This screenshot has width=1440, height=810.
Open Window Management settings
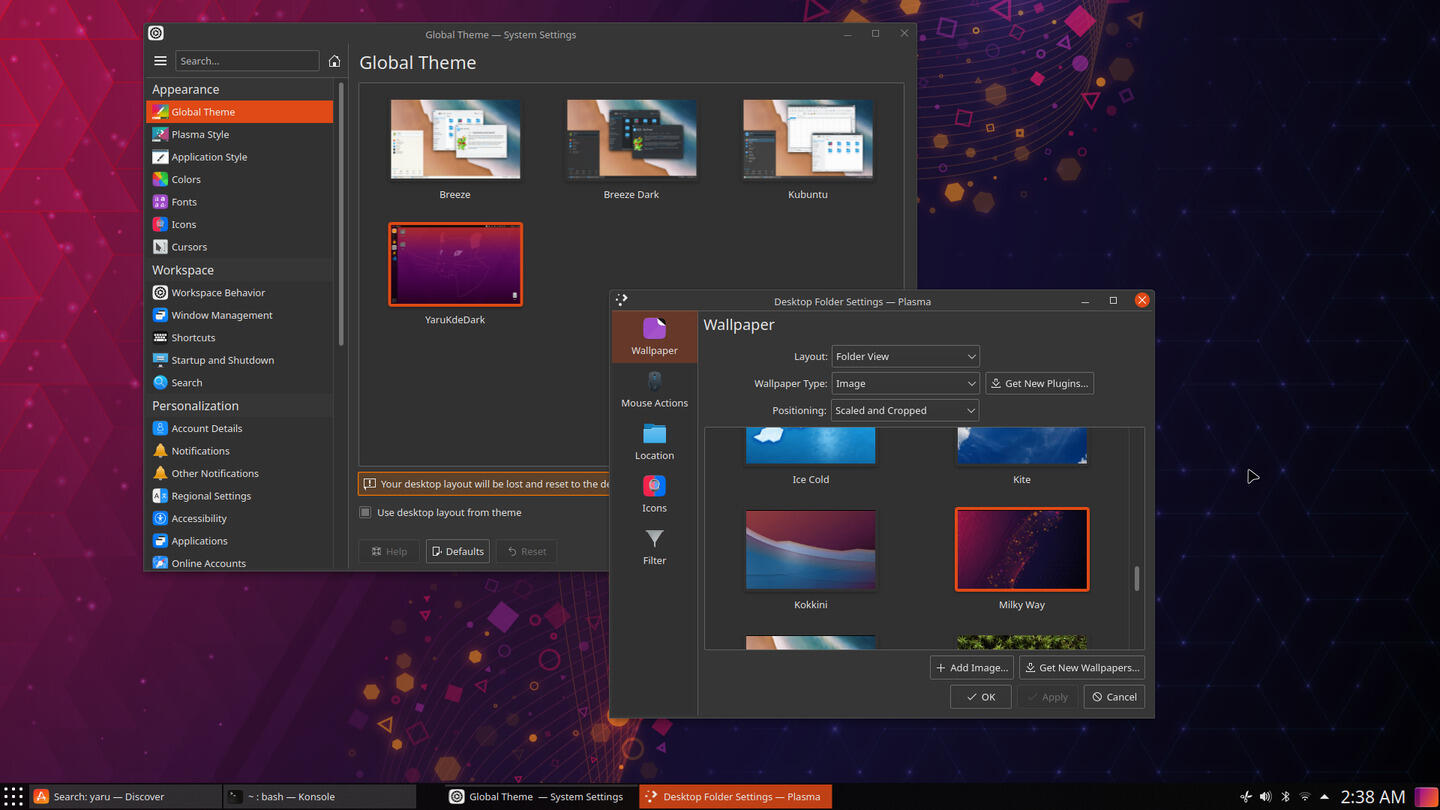(239, 315)
